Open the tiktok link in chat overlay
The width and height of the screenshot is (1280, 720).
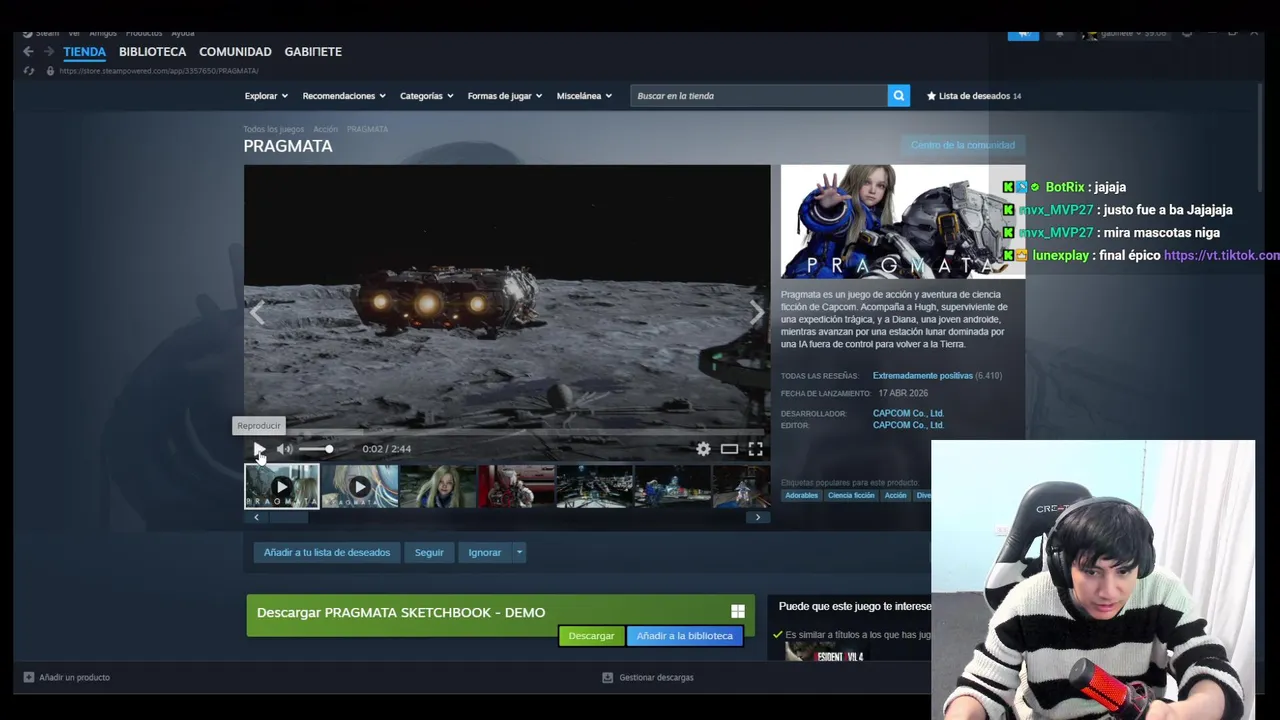[x=1222, y=256]
